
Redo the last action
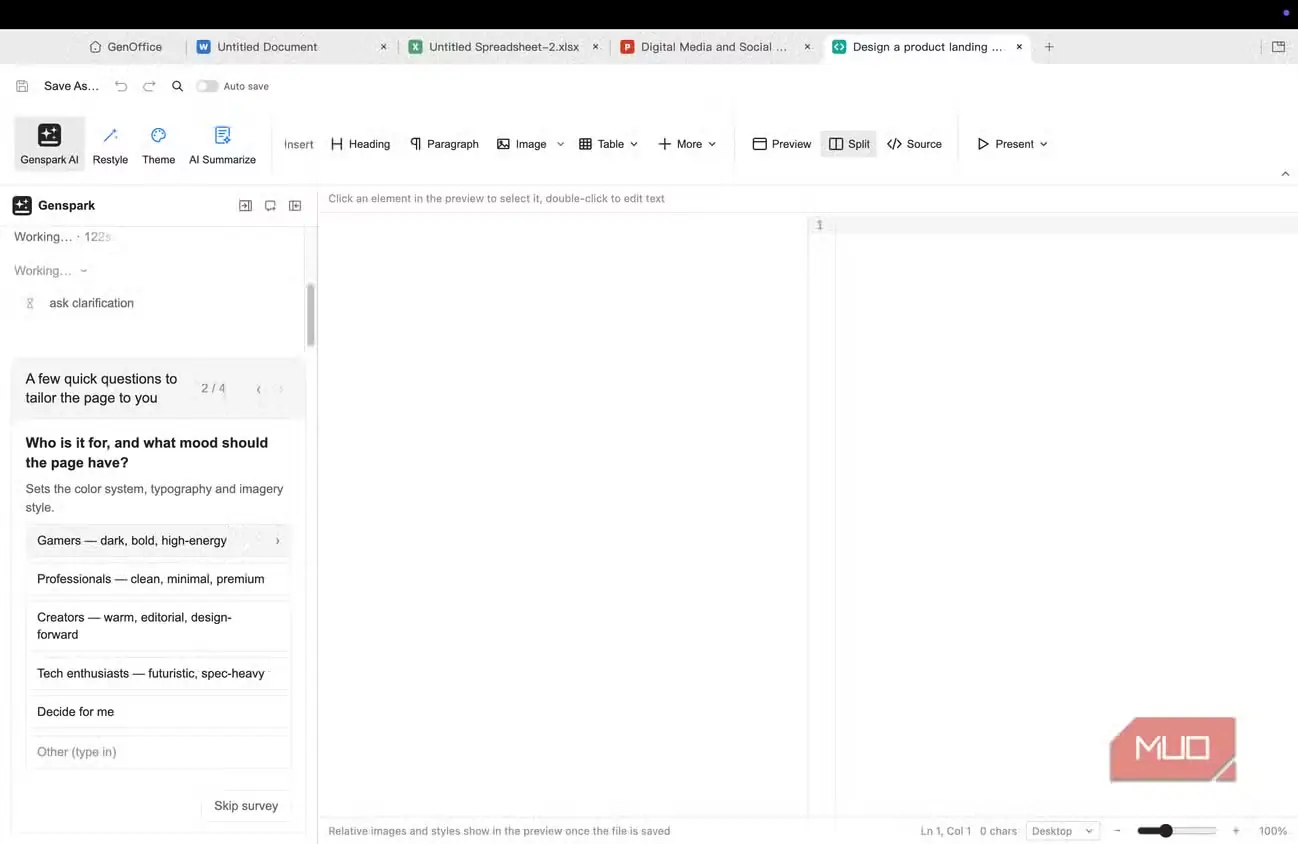click(x=149, y=86)
